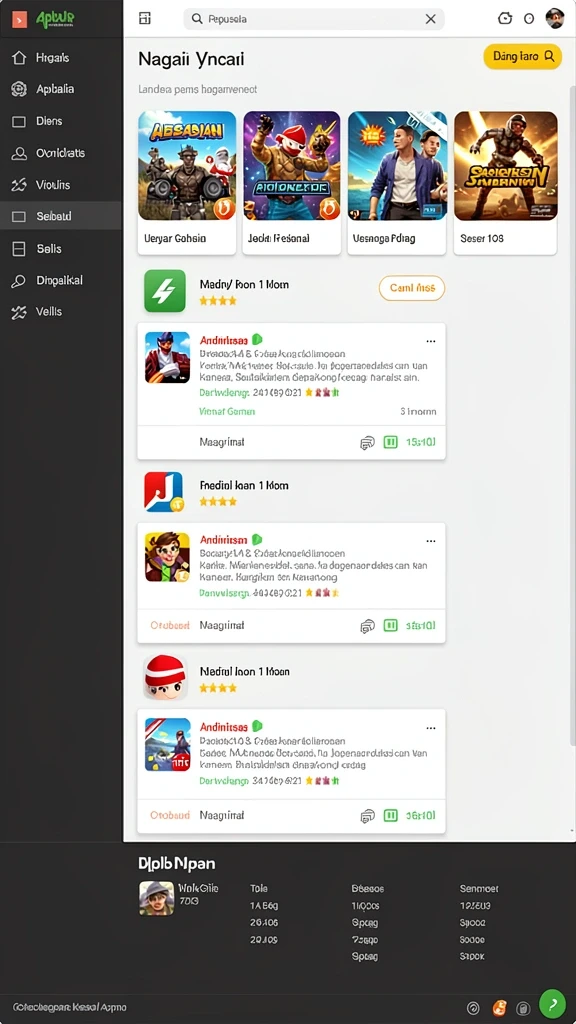Click the layout icon left of search bar
This screenshot has height=1024, width=576.
[145, 19]
